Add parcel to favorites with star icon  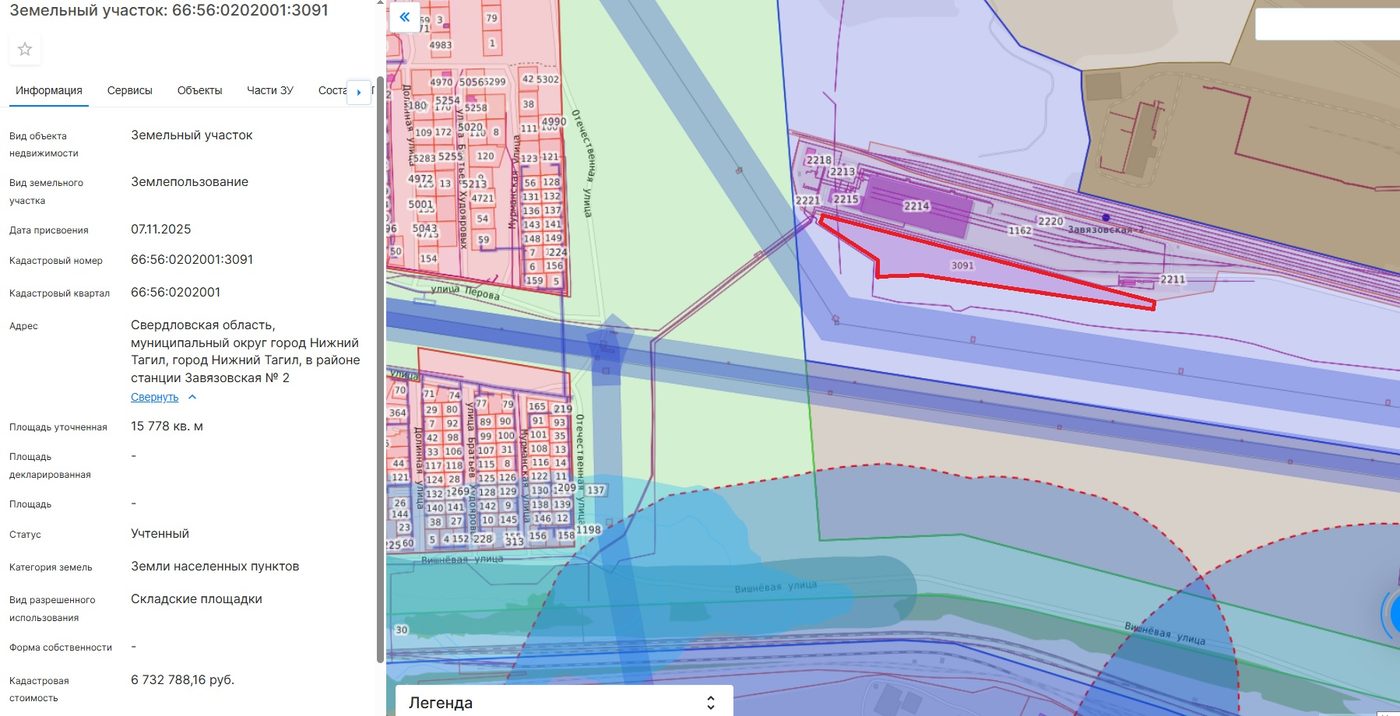pos(25,49)
